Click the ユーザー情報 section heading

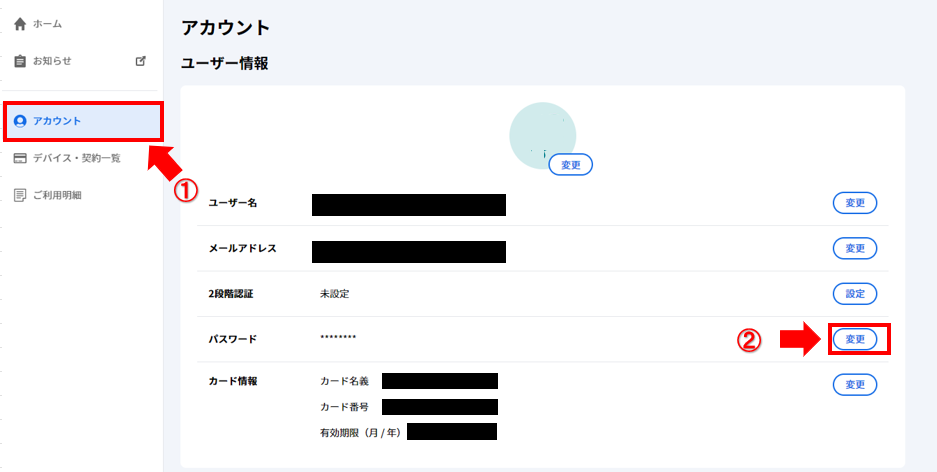(225, 63)
